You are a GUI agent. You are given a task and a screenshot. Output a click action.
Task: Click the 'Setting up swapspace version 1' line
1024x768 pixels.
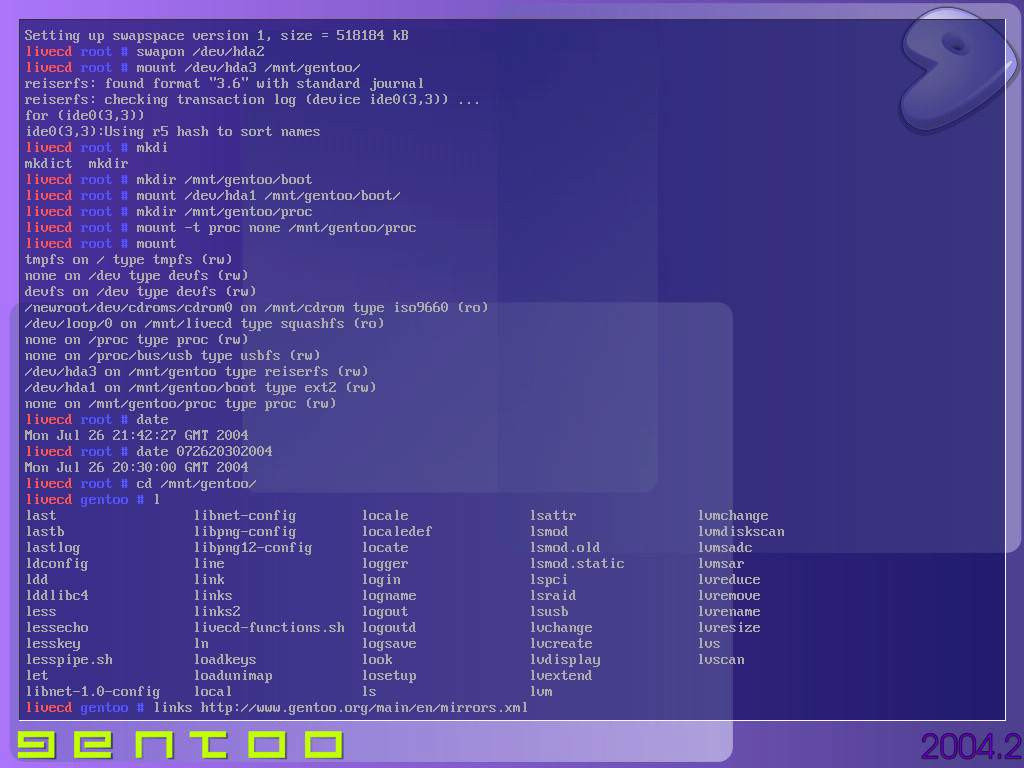pos(217,36)
